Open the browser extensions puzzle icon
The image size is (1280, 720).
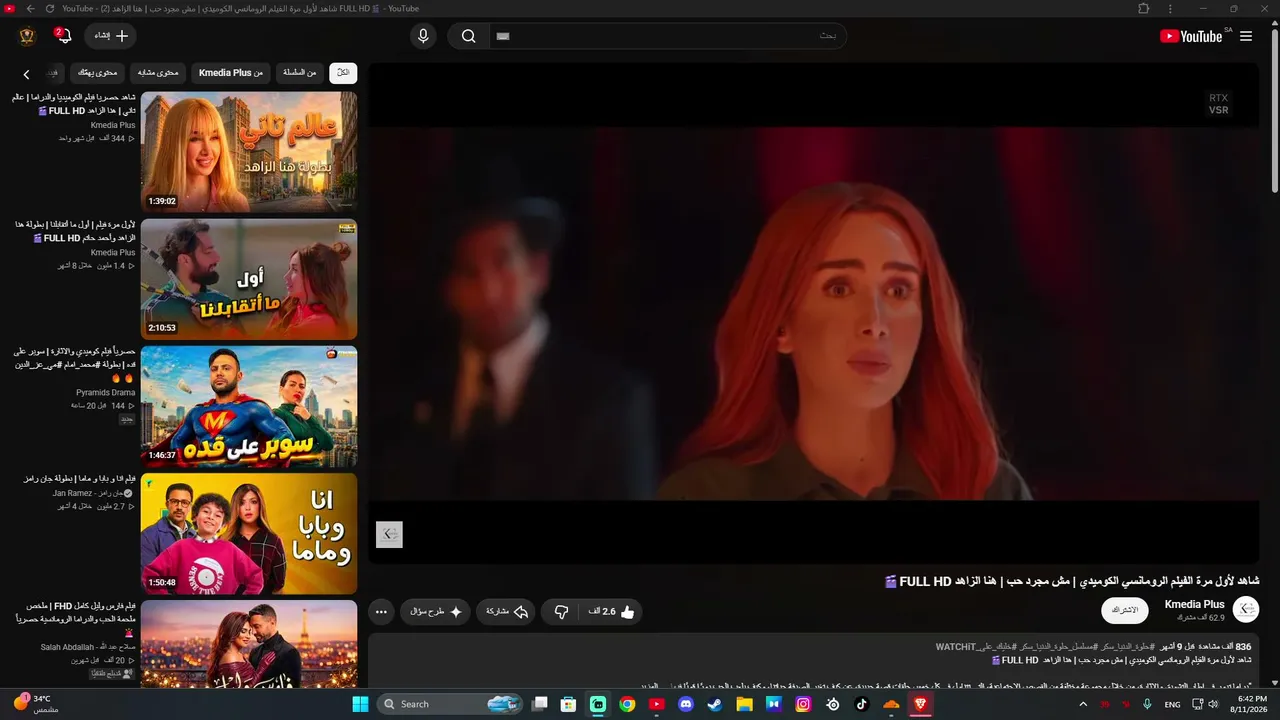point(1144,8)
